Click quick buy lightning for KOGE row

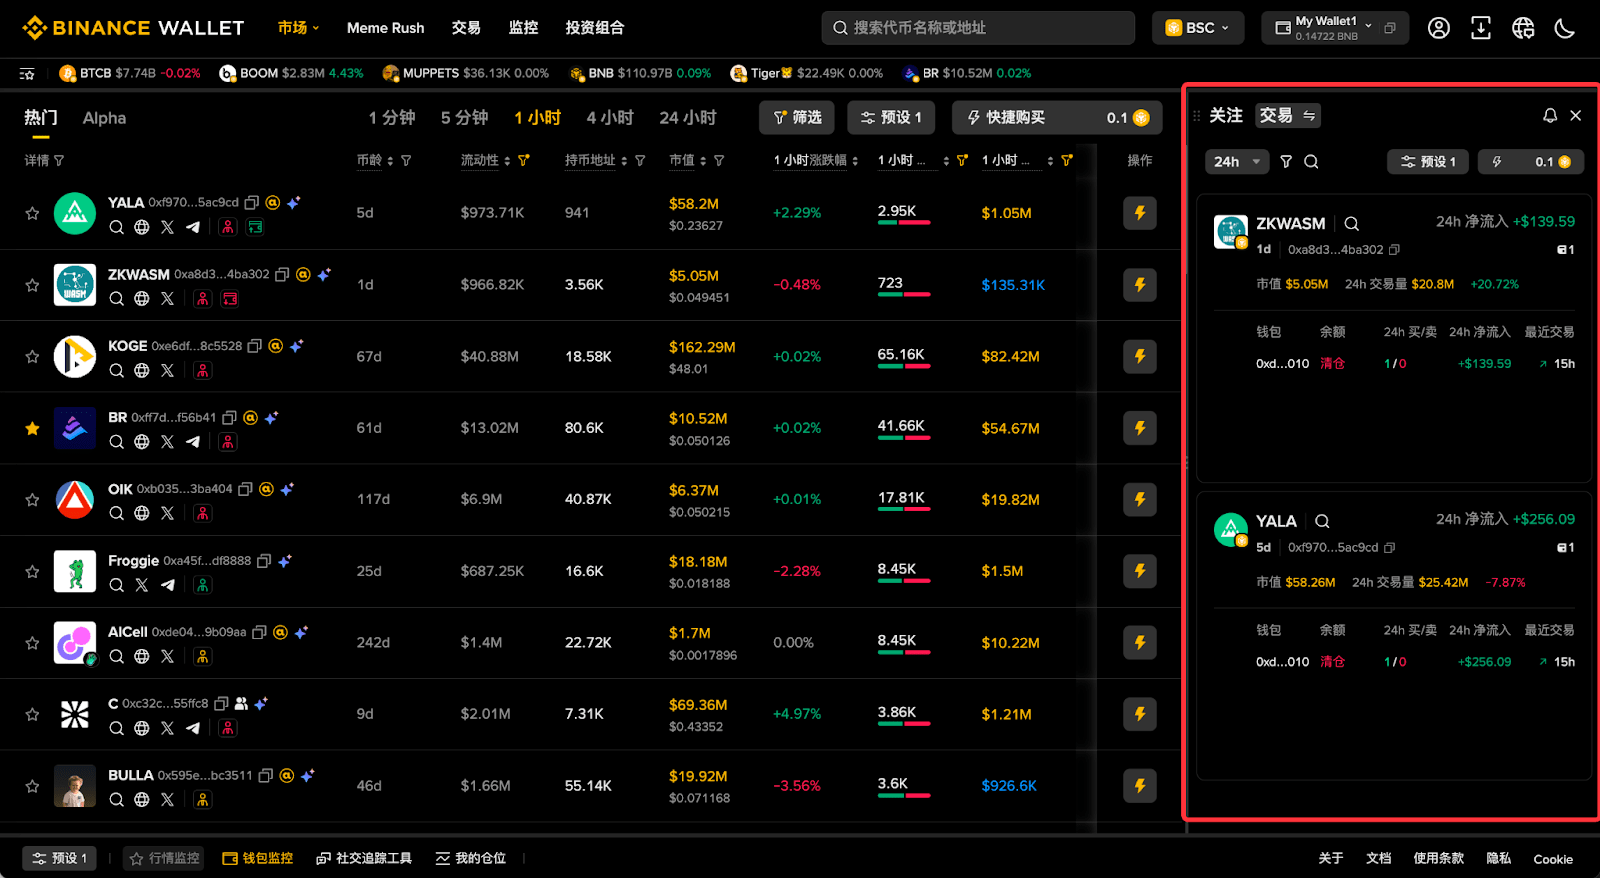tap(1140, 356)
